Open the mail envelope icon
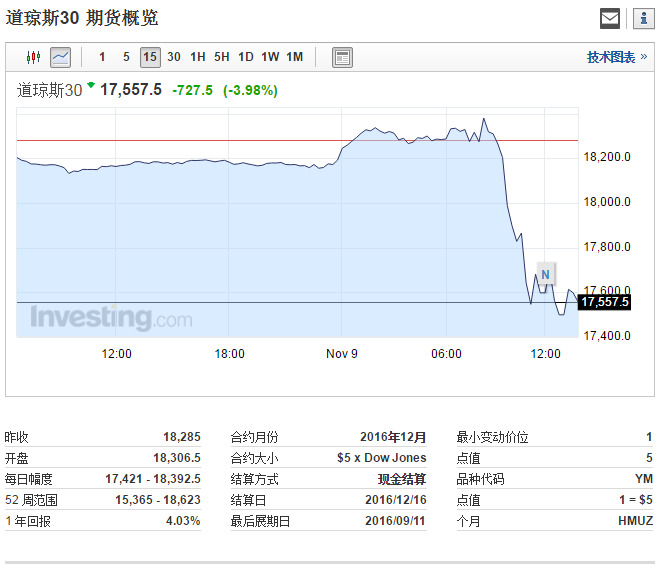667x575 pixels. (610, 19)
